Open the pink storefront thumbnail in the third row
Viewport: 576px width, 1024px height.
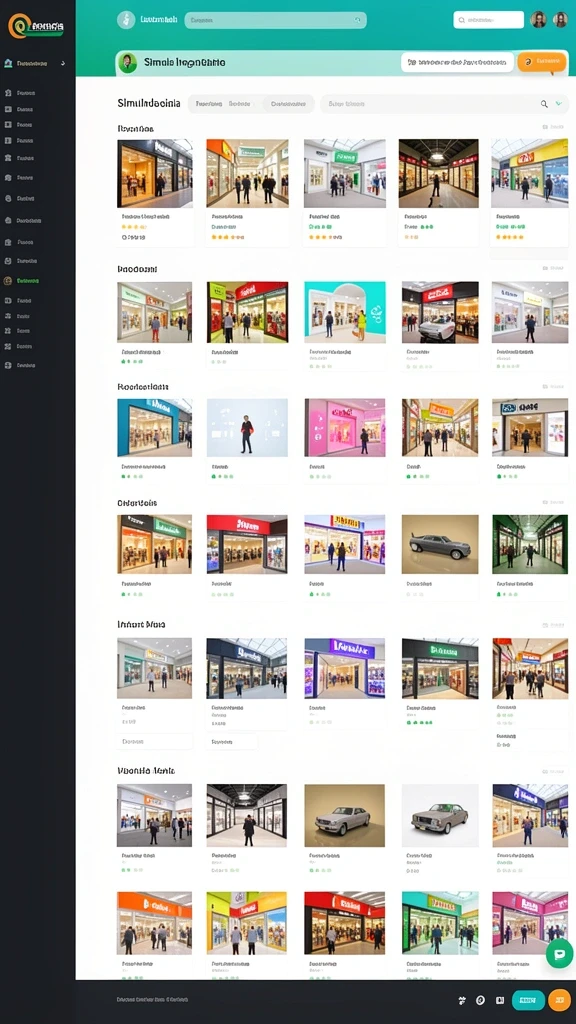(345, 428)
